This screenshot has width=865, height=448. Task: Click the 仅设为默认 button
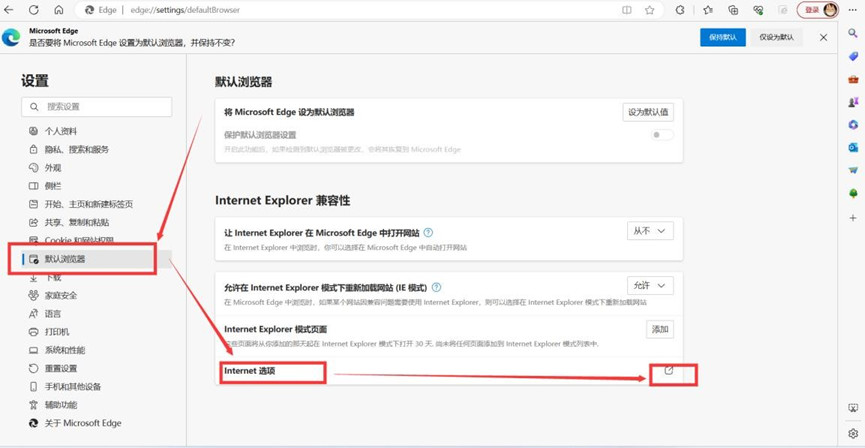click(776, 37)
